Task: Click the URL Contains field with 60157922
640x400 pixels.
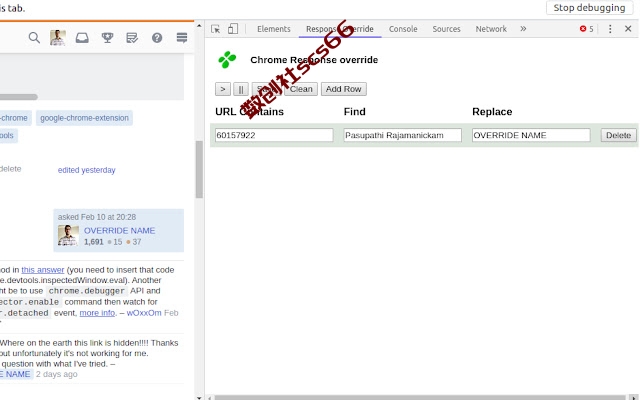Action: click(x=274, y=135)
